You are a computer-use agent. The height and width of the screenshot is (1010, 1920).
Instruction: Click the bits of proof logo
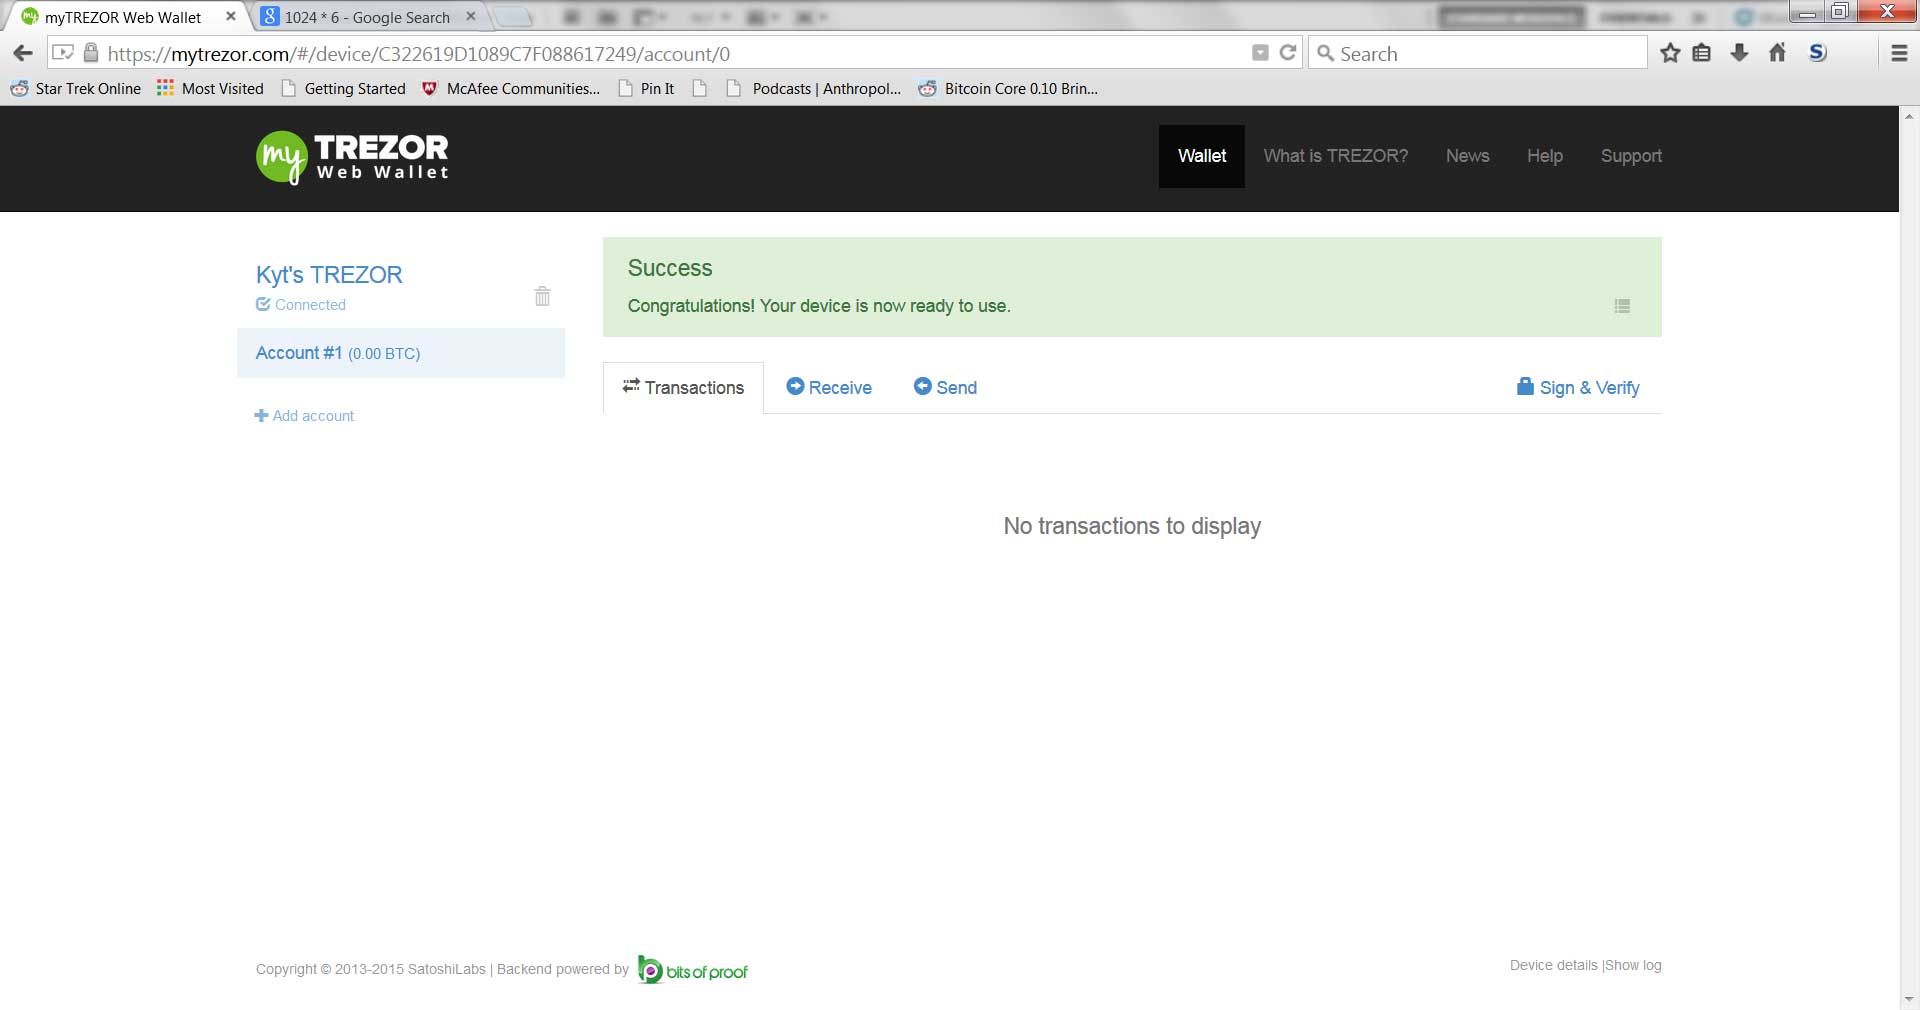point(692,970)
